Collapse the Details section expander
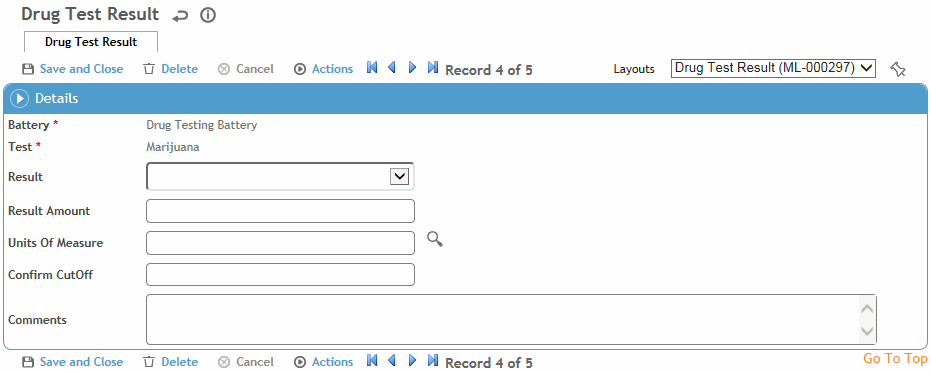Image resolution: width=931 pixels, height=373 pixels. tap(20, 99)
